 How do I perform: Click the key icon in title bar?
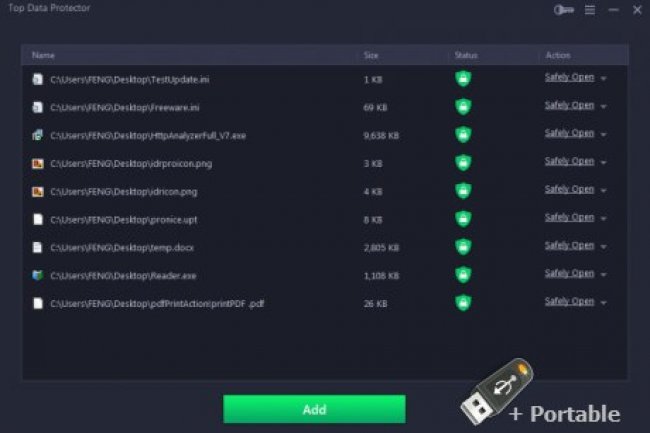tap(564, 10)
